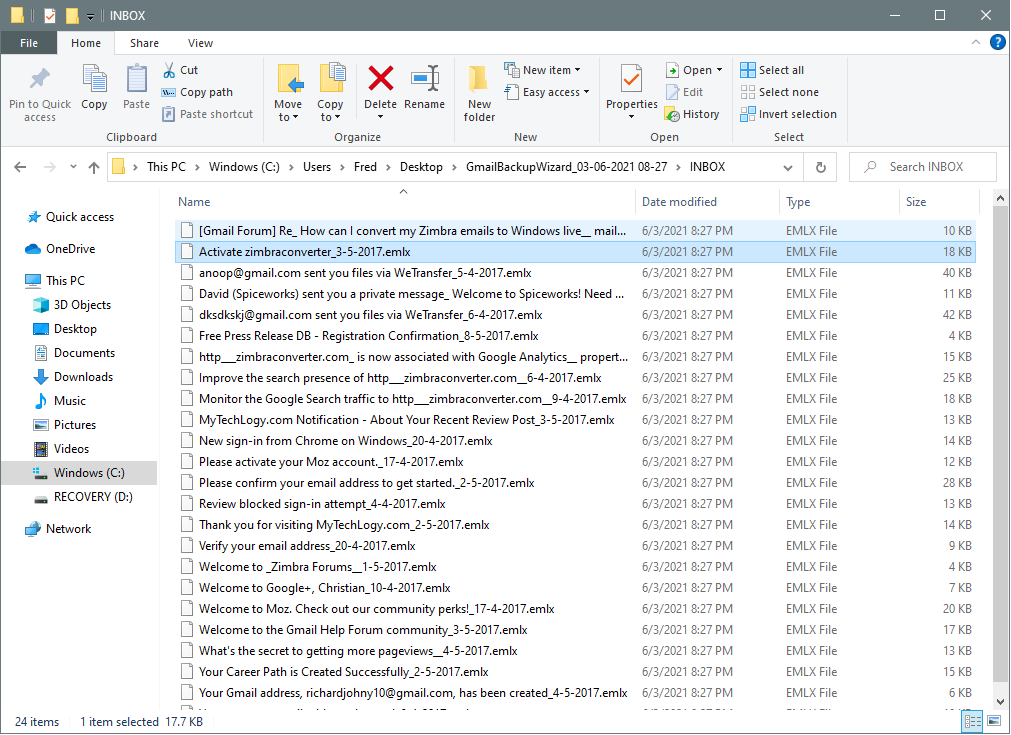The height and width of the screenshot is (735, 1011).
Task: Select 'Welcome to Google+, Christian_10-4-2017.emlx'
Action: pos(575,588)
